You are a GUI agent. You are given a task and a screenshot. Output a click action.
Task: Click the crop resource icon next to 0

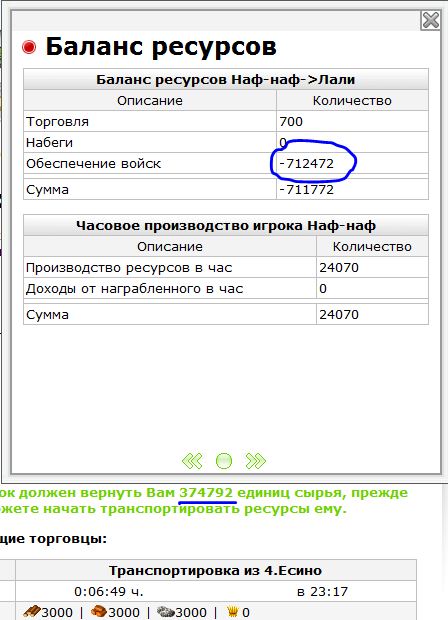(x=233, y=612)
